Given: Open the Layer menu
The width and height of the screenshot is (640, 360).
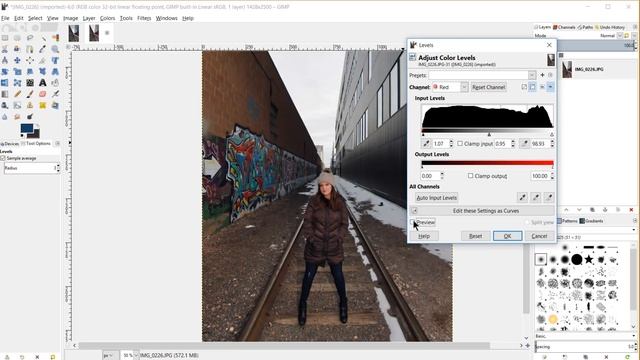Looking at the screenshot, I should tap(89, 18).
